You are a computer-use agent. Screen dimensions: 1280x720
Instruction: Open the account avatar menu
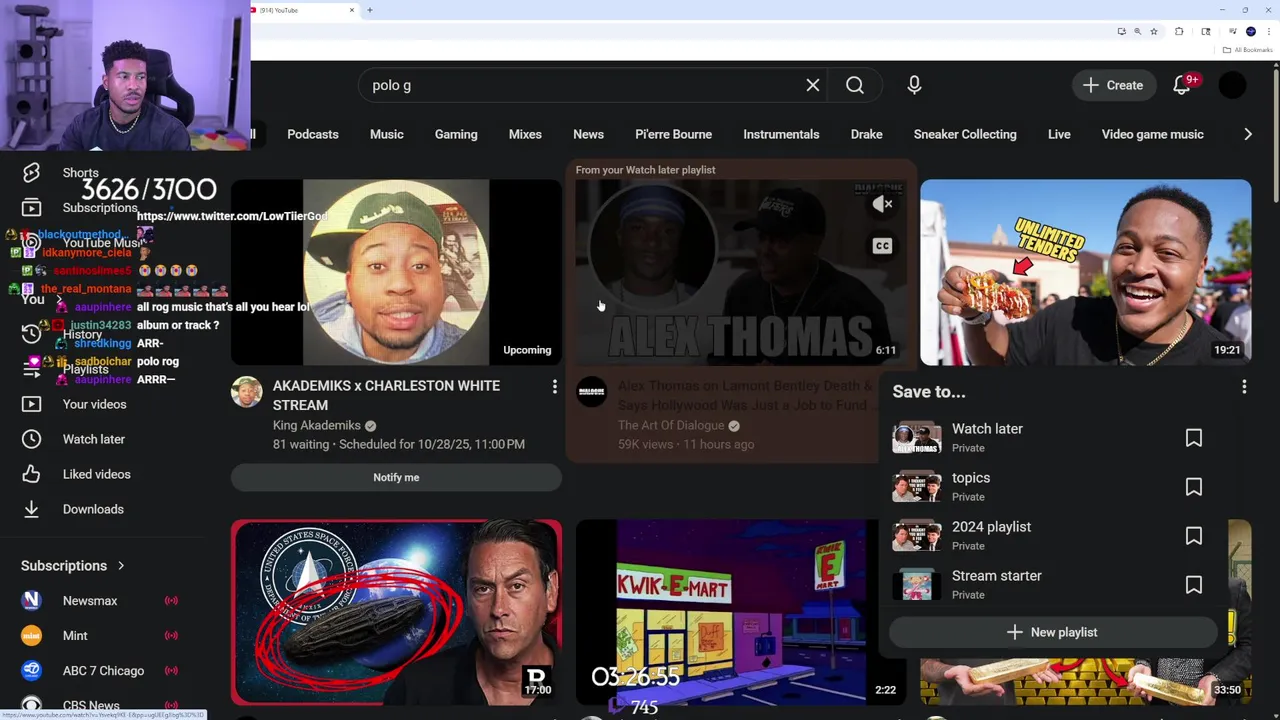point(1233,85)
